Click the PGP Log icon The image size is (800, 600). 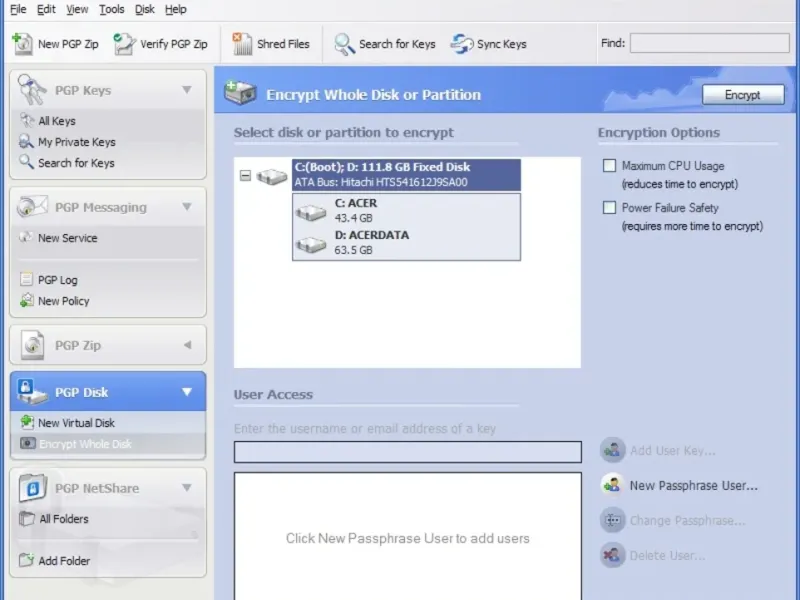[x=27, y=279]
